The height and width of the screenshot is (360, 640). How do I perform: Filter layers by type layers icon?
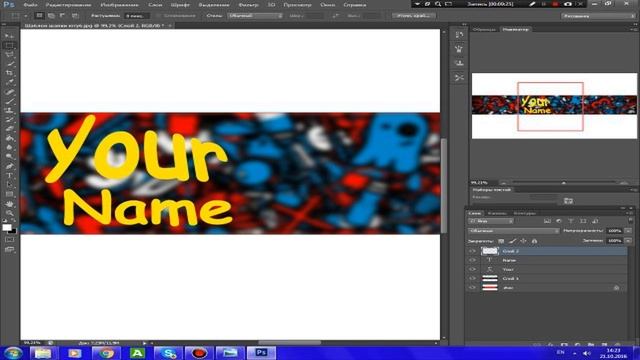pyautogui.click(x=571, y=221)
